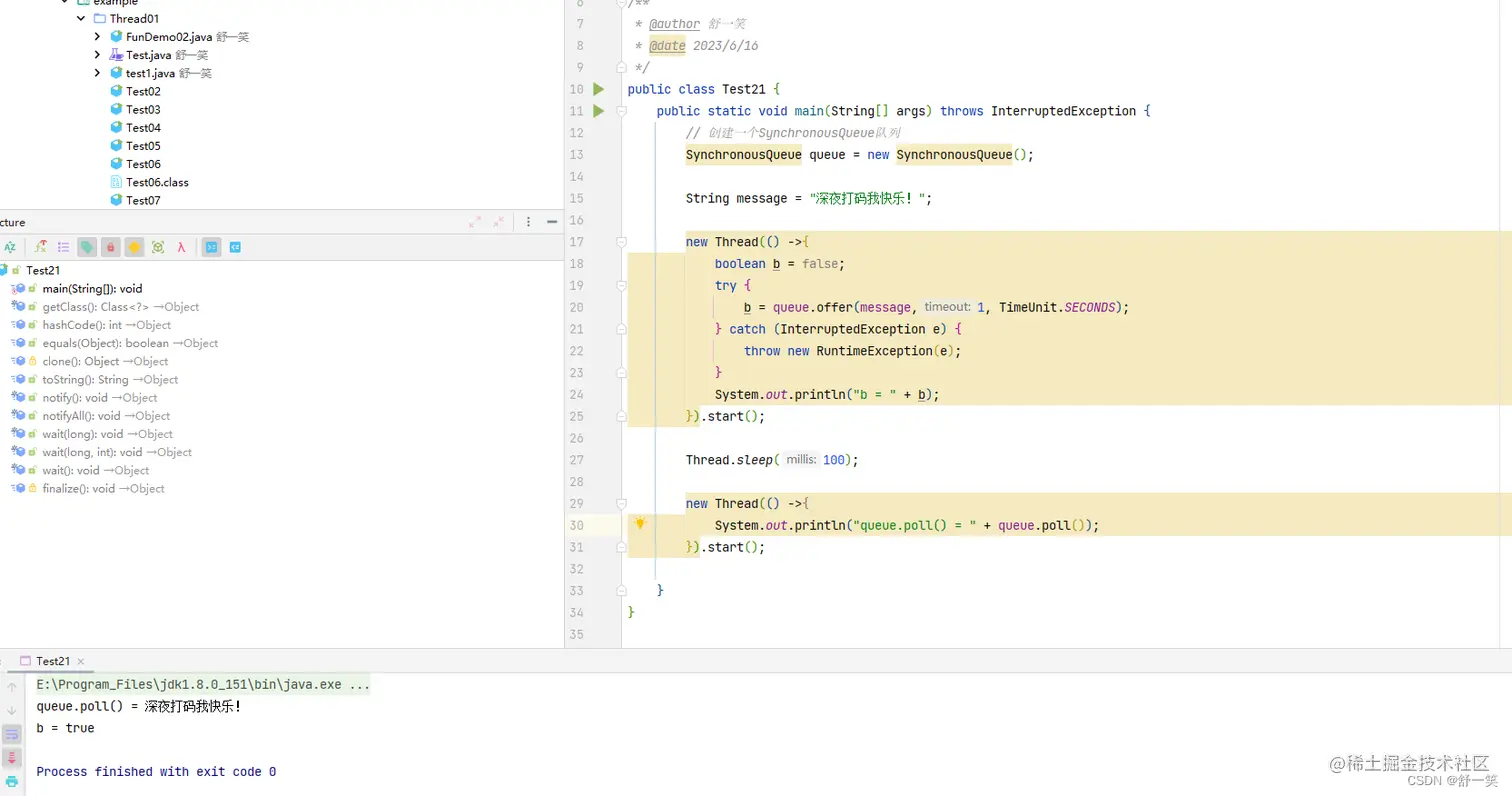The image size is (1512, 796).
Task: Expand test1.java node in project tree
Action: point(98,73)
